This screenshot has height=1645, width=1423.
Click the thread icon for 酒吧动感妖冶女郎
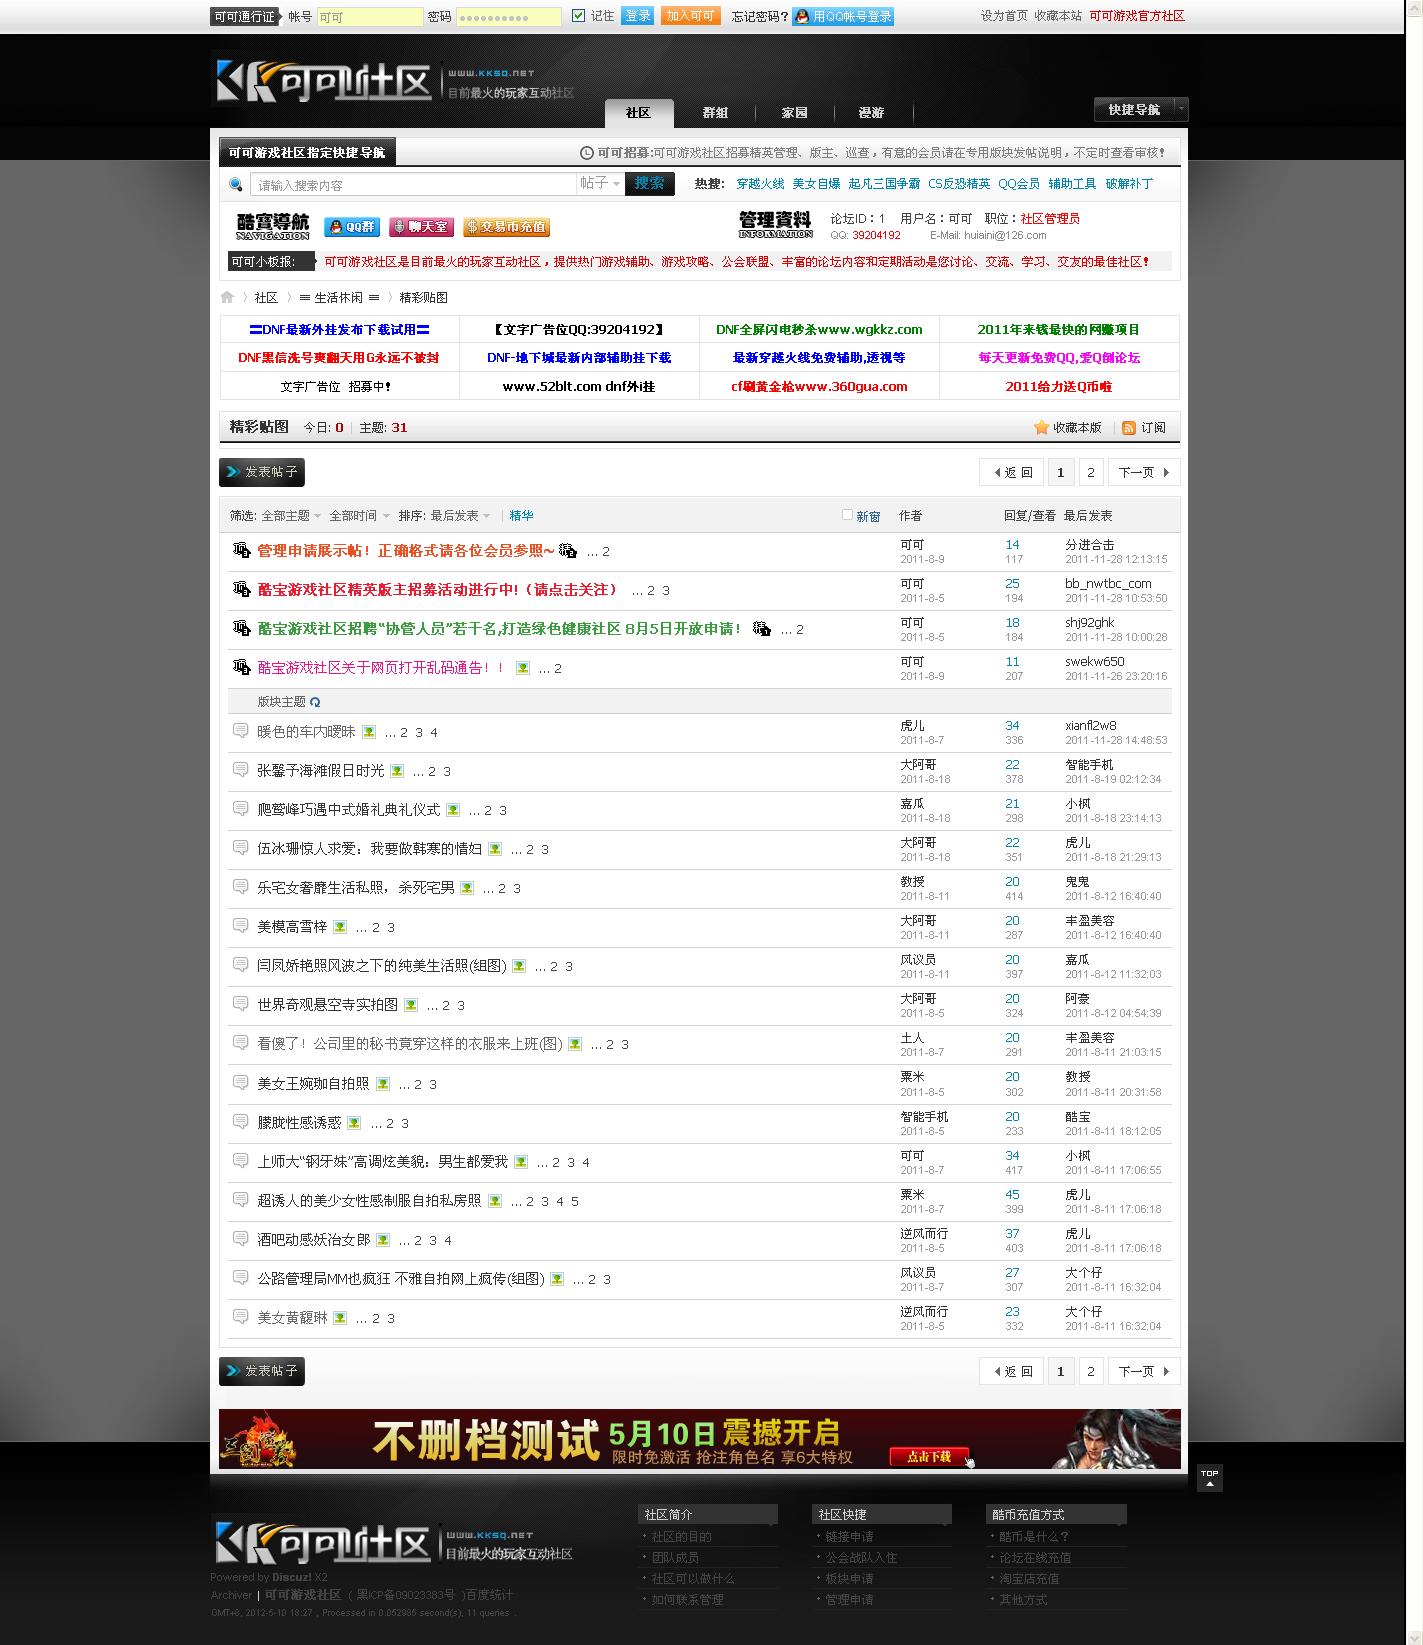240,1238
